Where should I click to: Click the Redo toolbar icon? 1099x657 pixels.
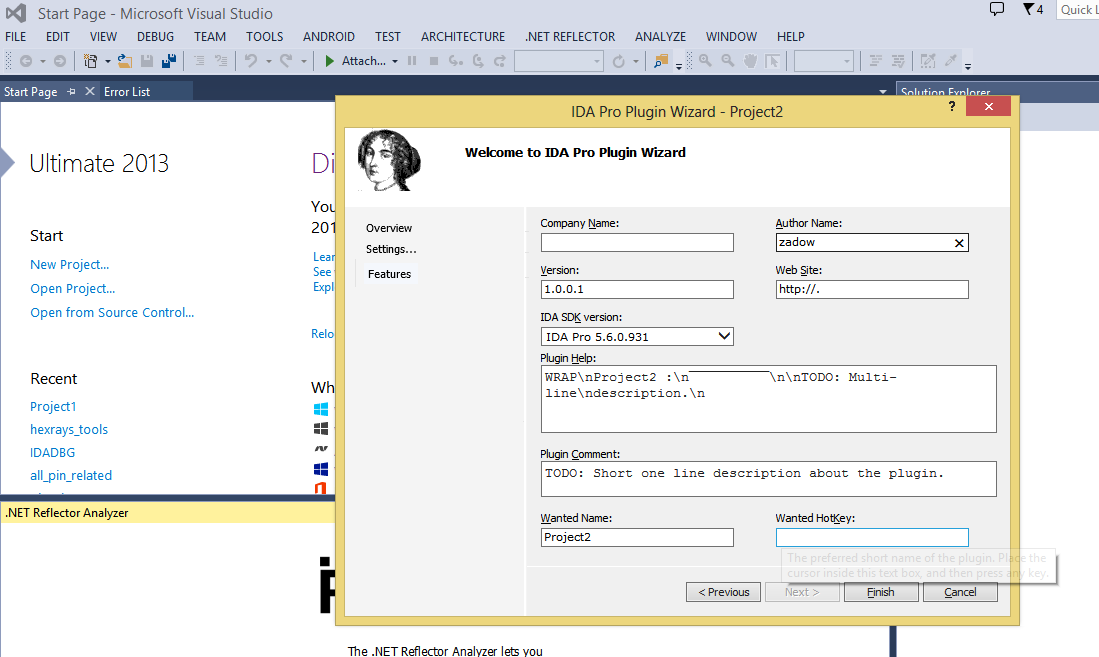tap(286, 61)
